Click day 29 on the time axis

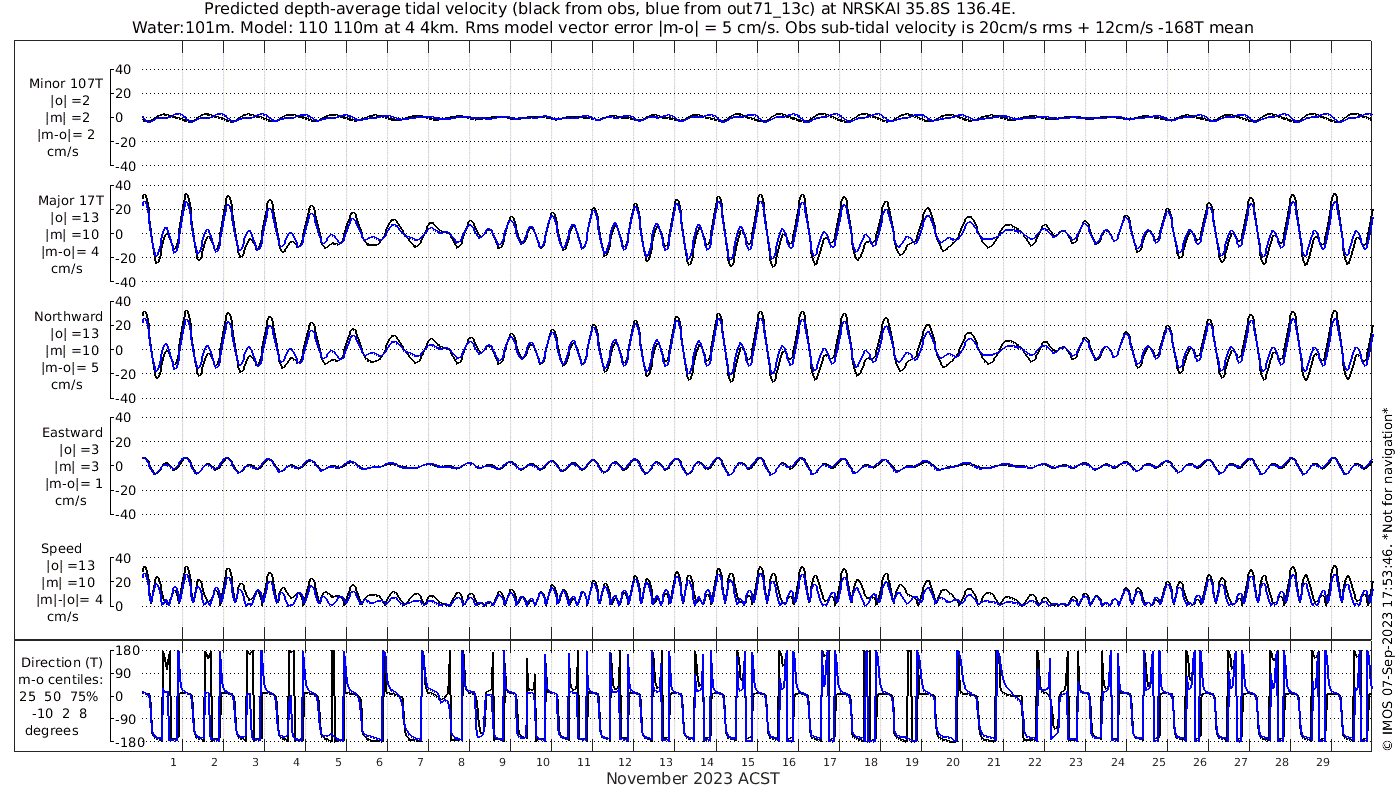tap(1322, 762)
